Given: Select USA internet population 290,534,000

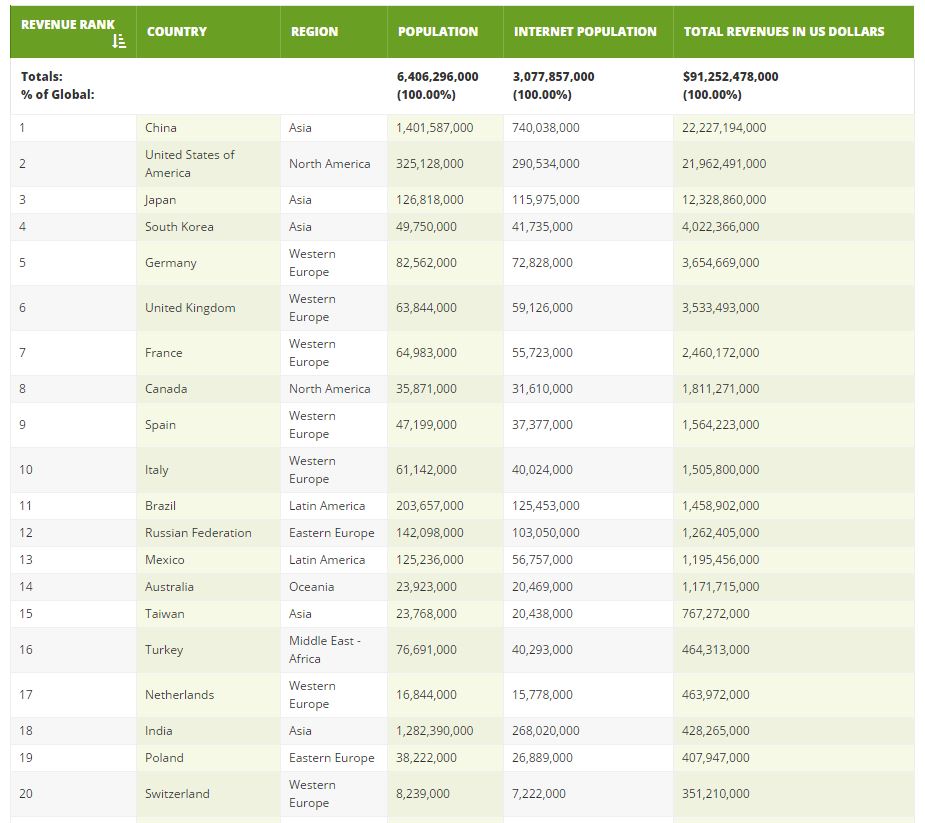Looking at the screenshot, I should point(546,163).
